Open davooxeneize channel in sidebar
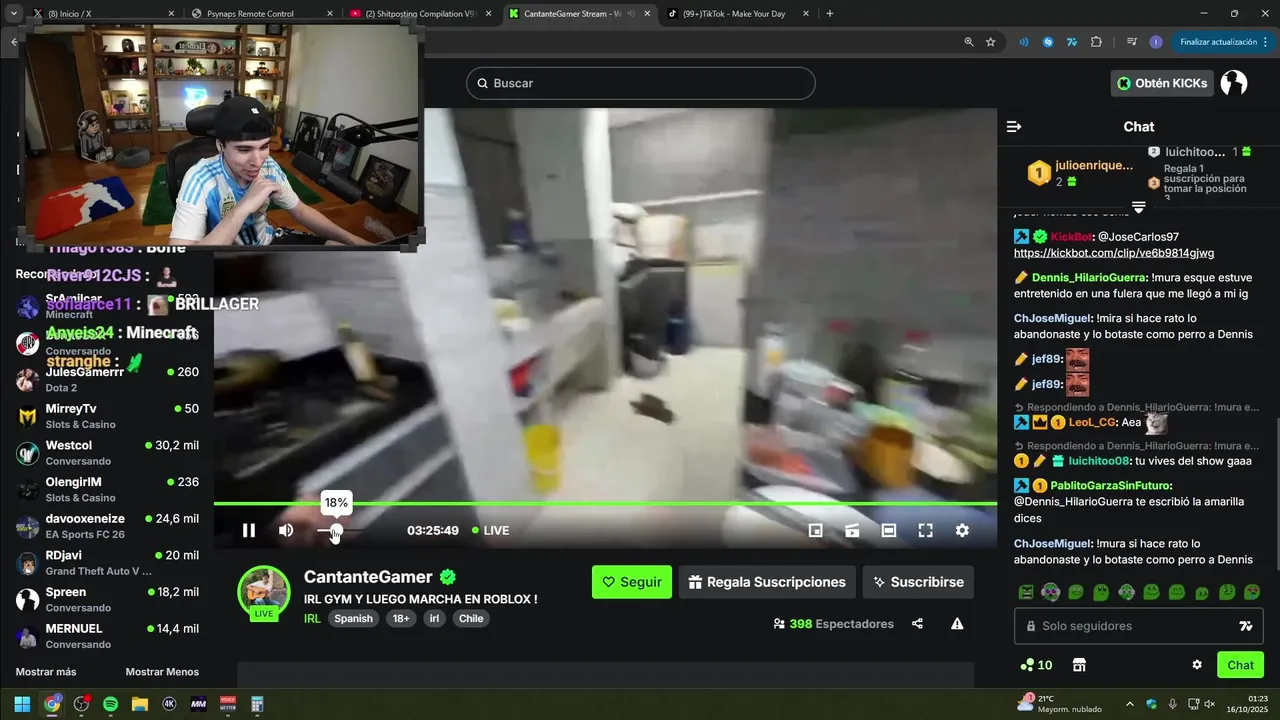The image size is (1280, 720). (x=107, y=526)
